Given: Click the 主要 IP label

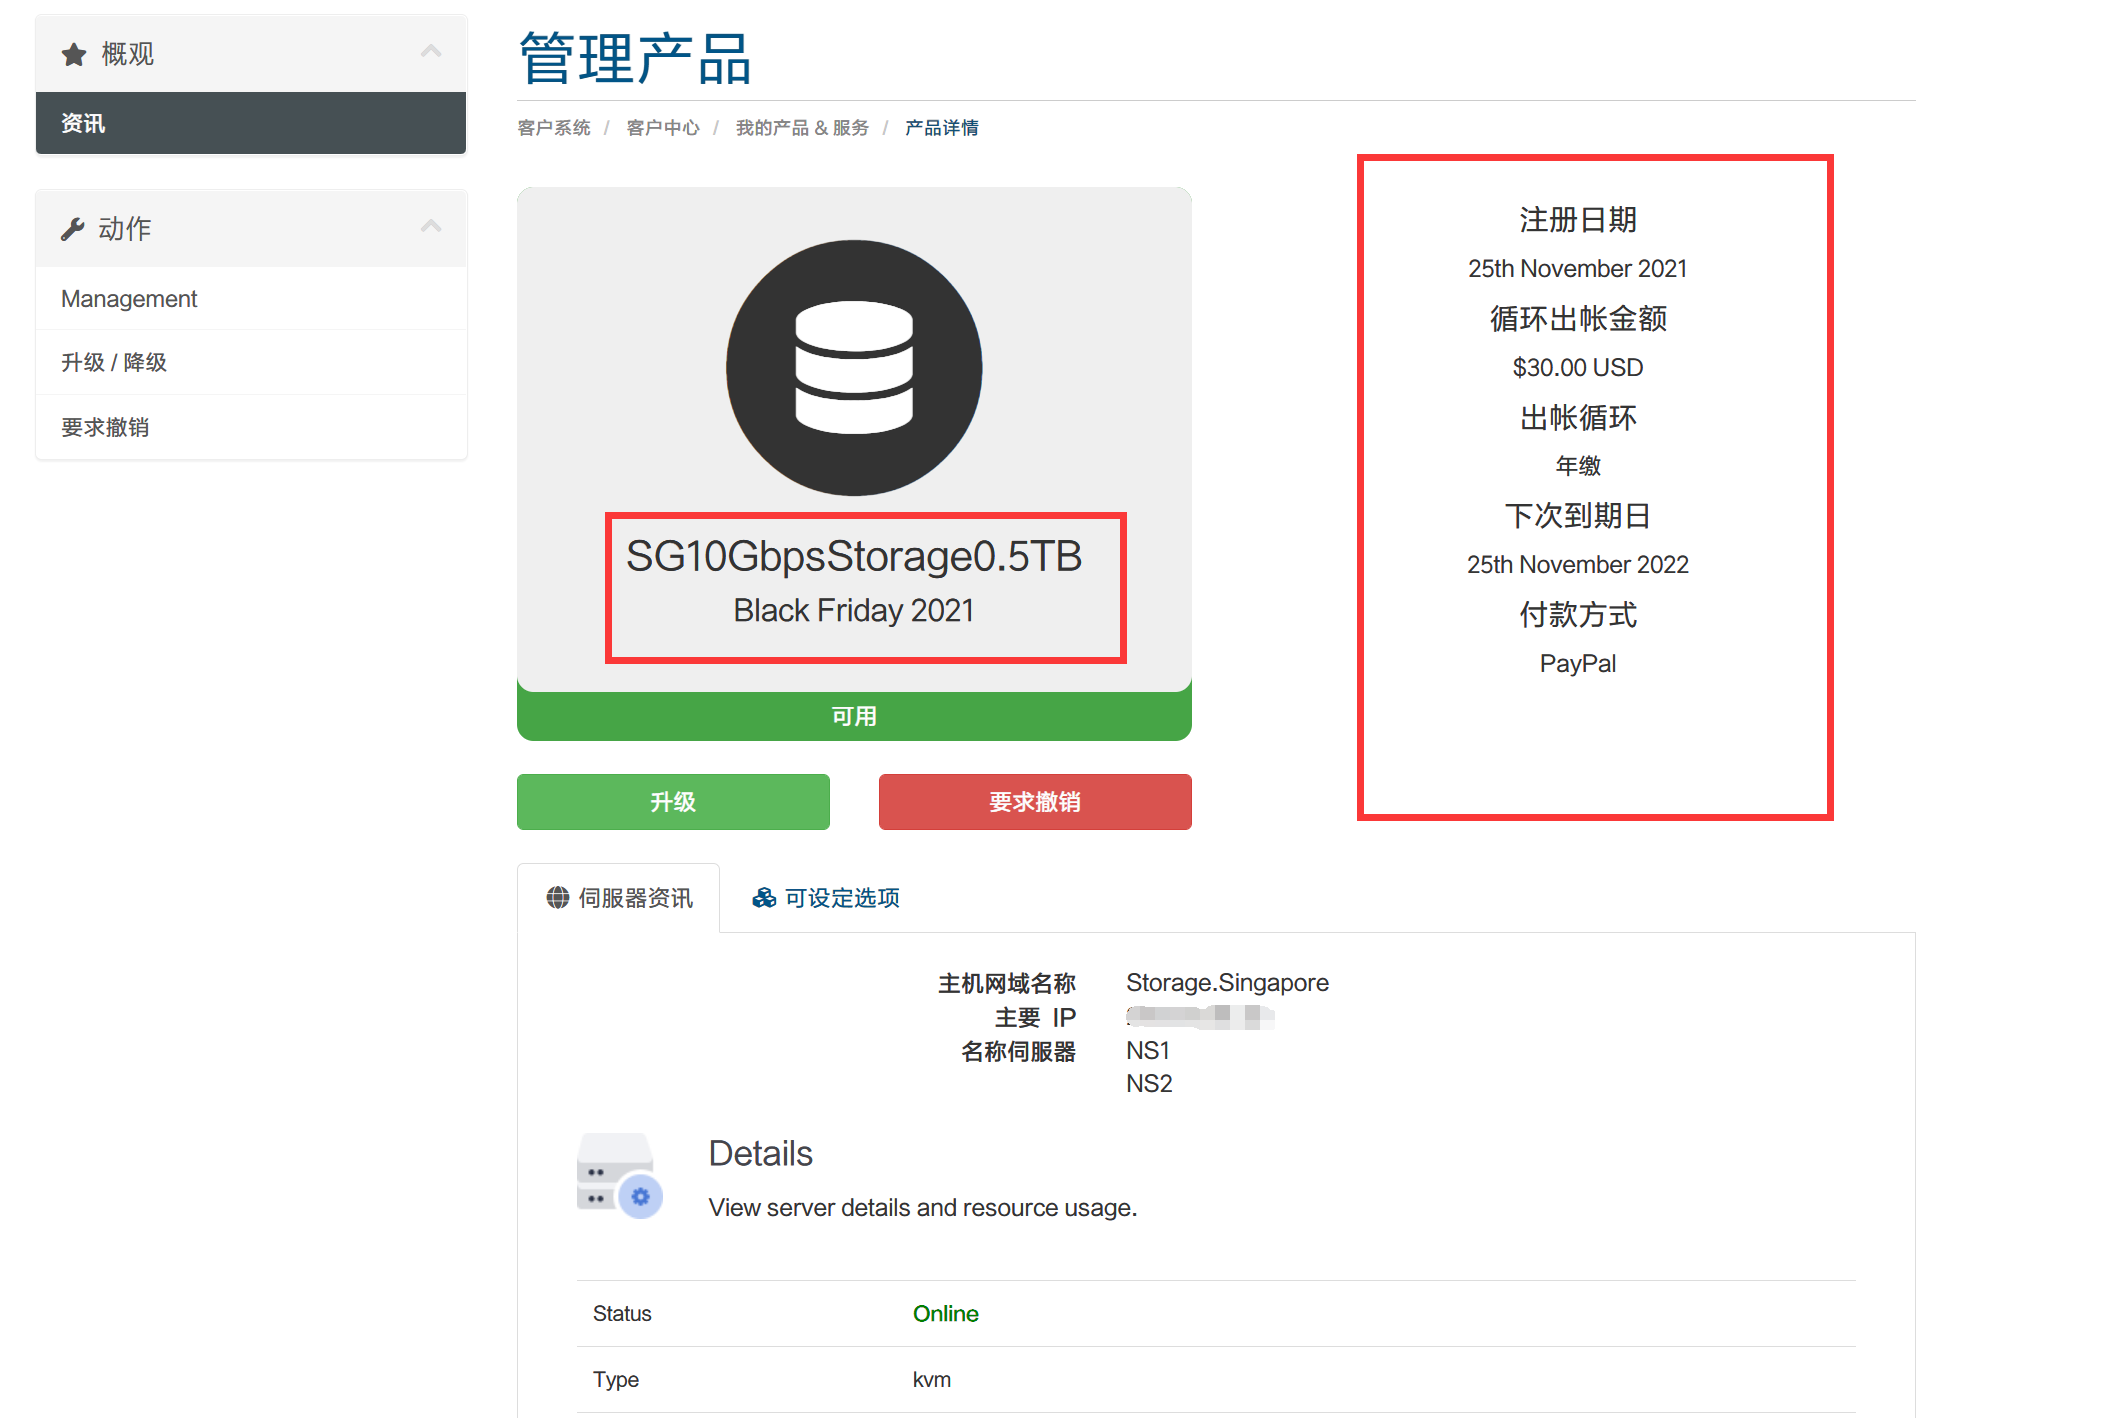Looking at the screenshot, I should coord(1035,1017).
